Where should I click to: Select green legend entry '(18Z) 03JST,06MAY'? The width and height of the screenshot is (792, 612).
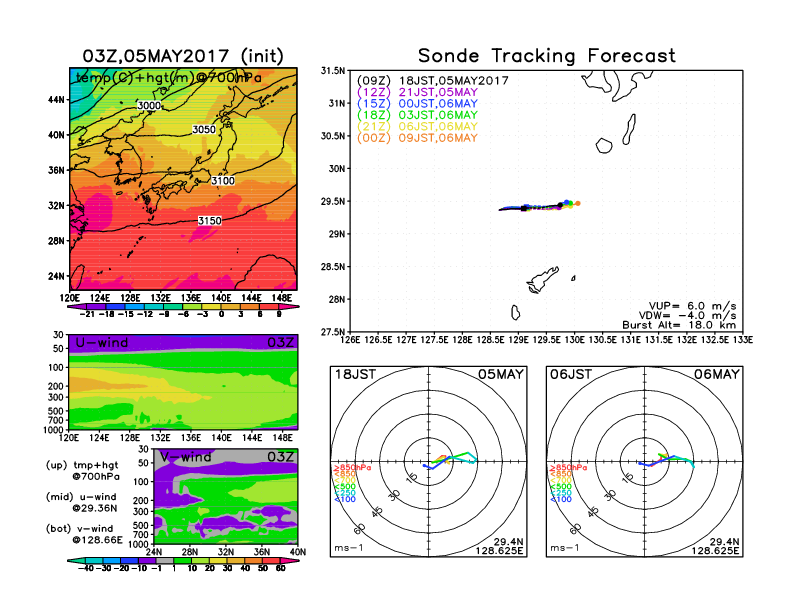pyautogui.click(x=417, y=115)
